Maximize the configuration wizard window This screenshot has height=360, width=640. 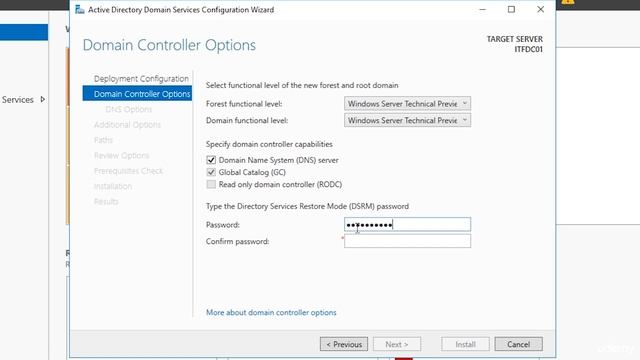tap(511, 9)
